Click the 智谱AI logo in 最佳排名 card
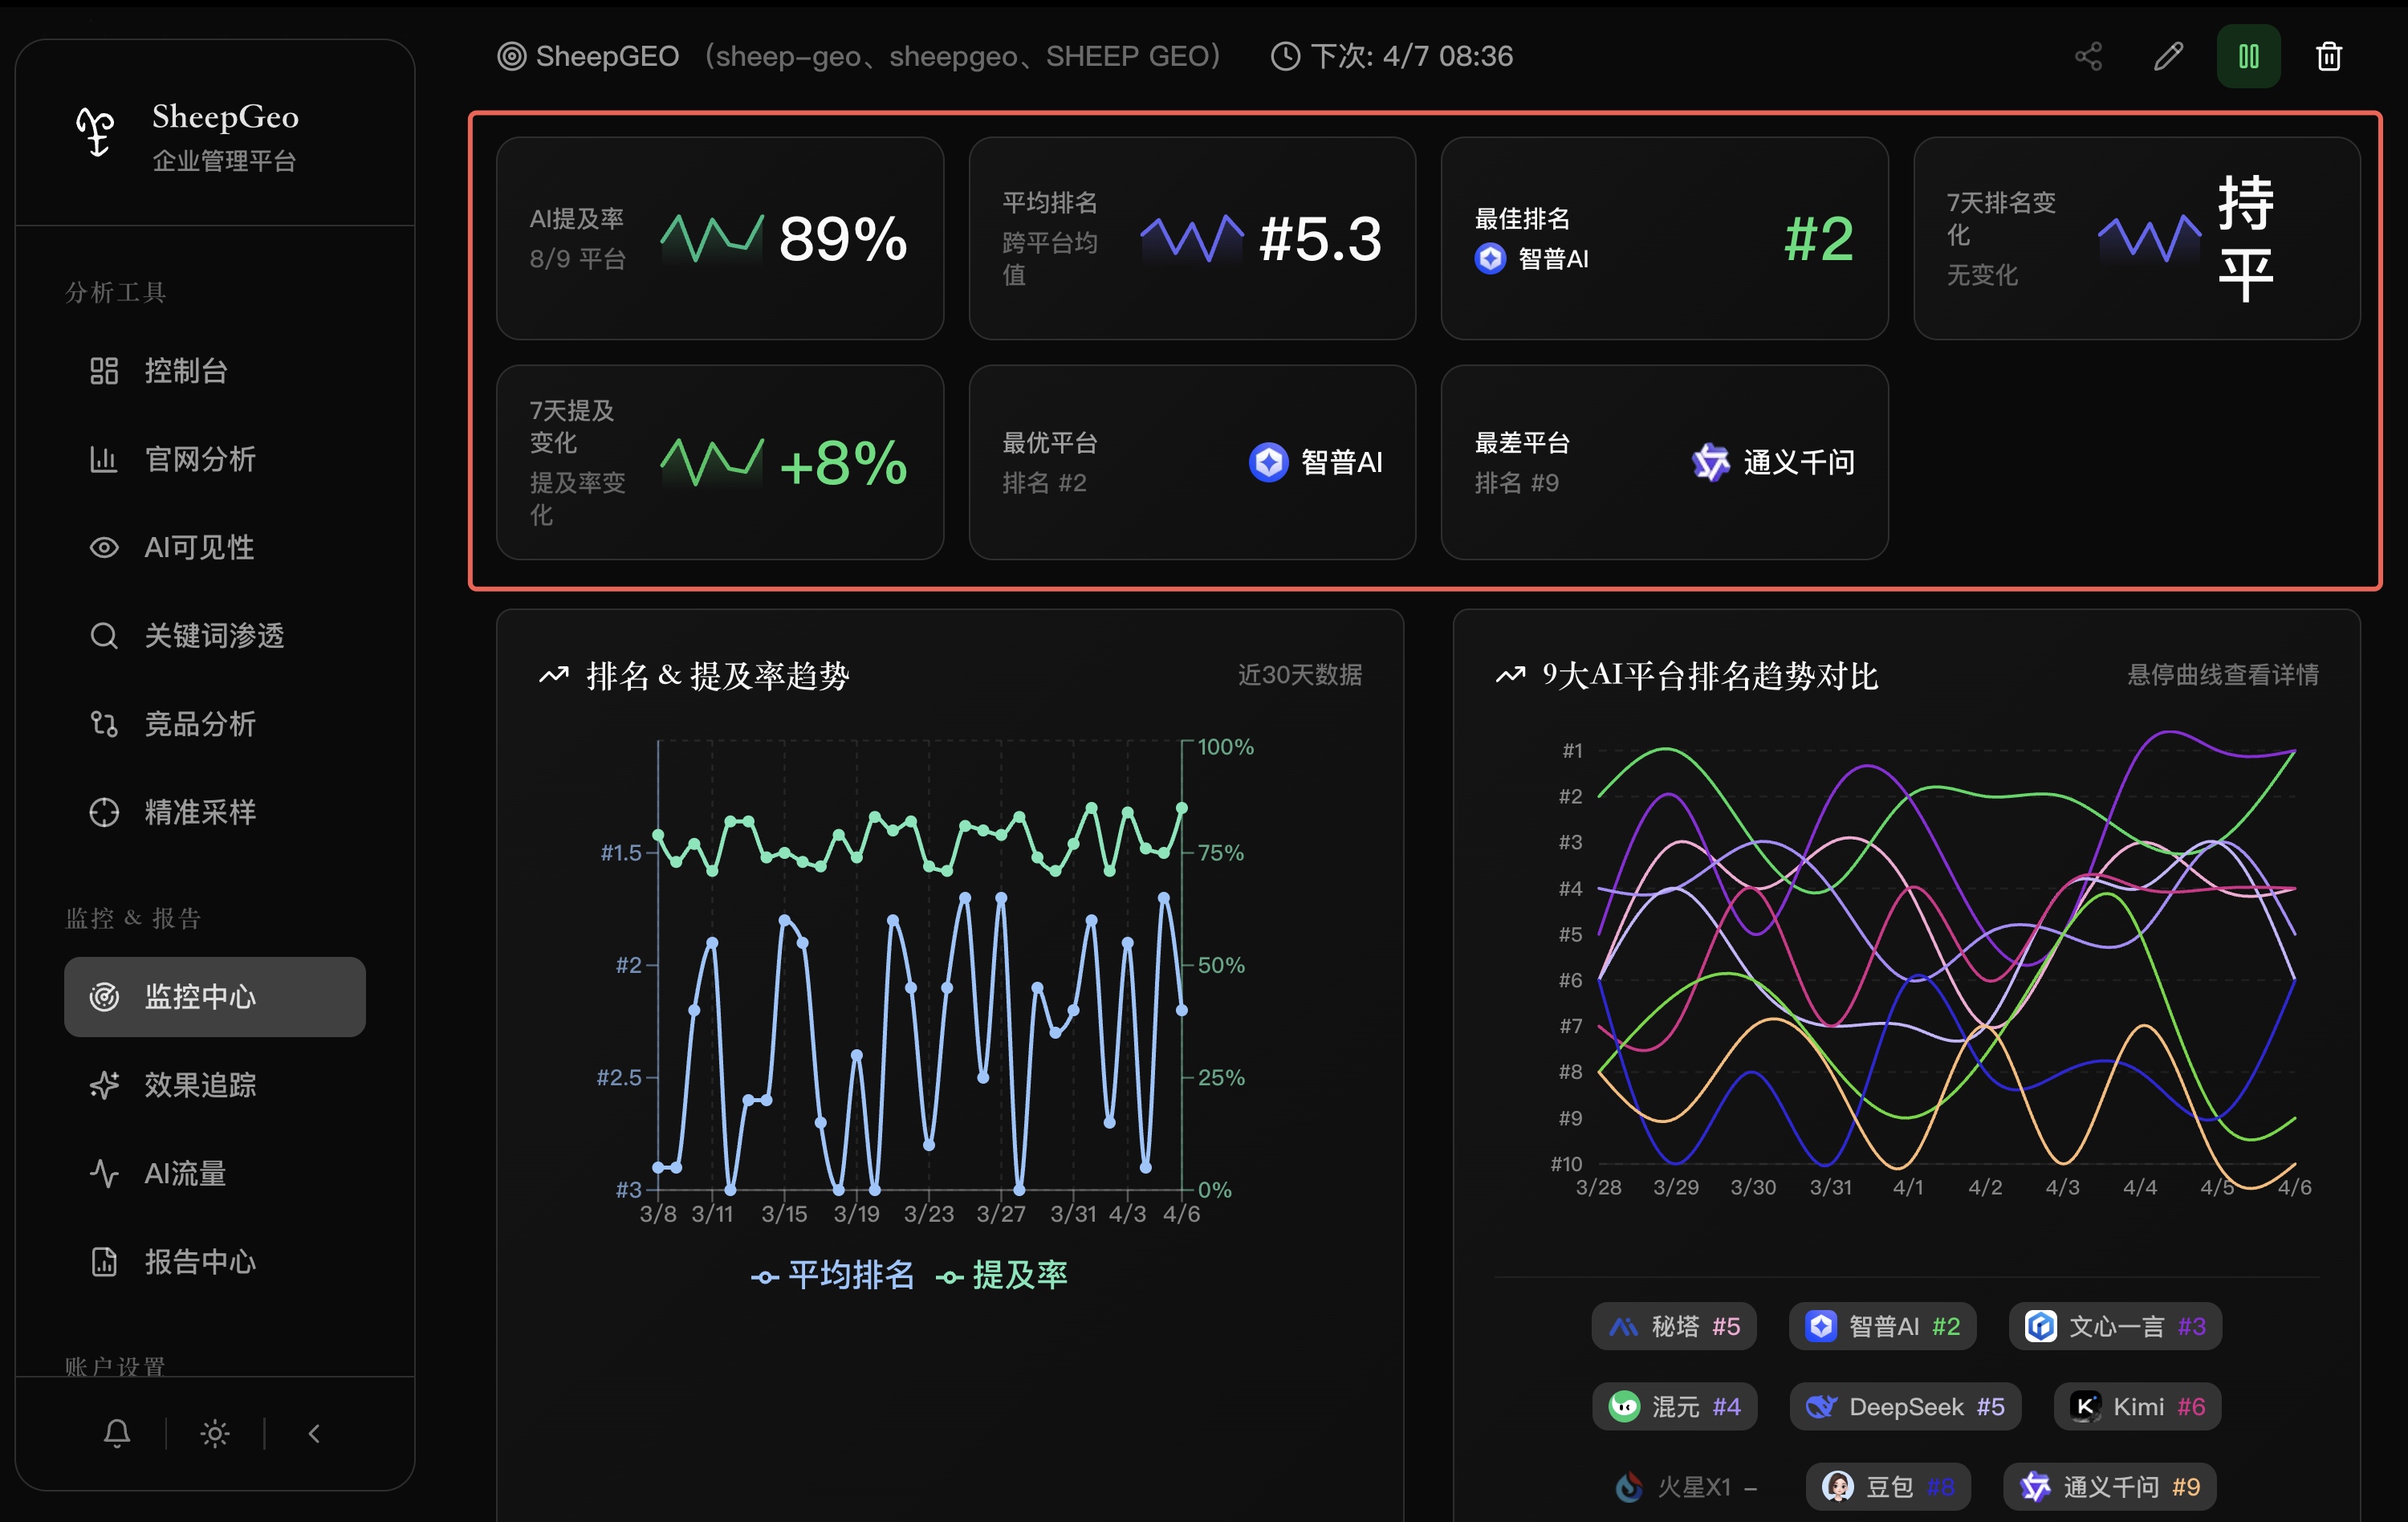The height and width of the screenshot is (1522, 2408). [1490, 259]
